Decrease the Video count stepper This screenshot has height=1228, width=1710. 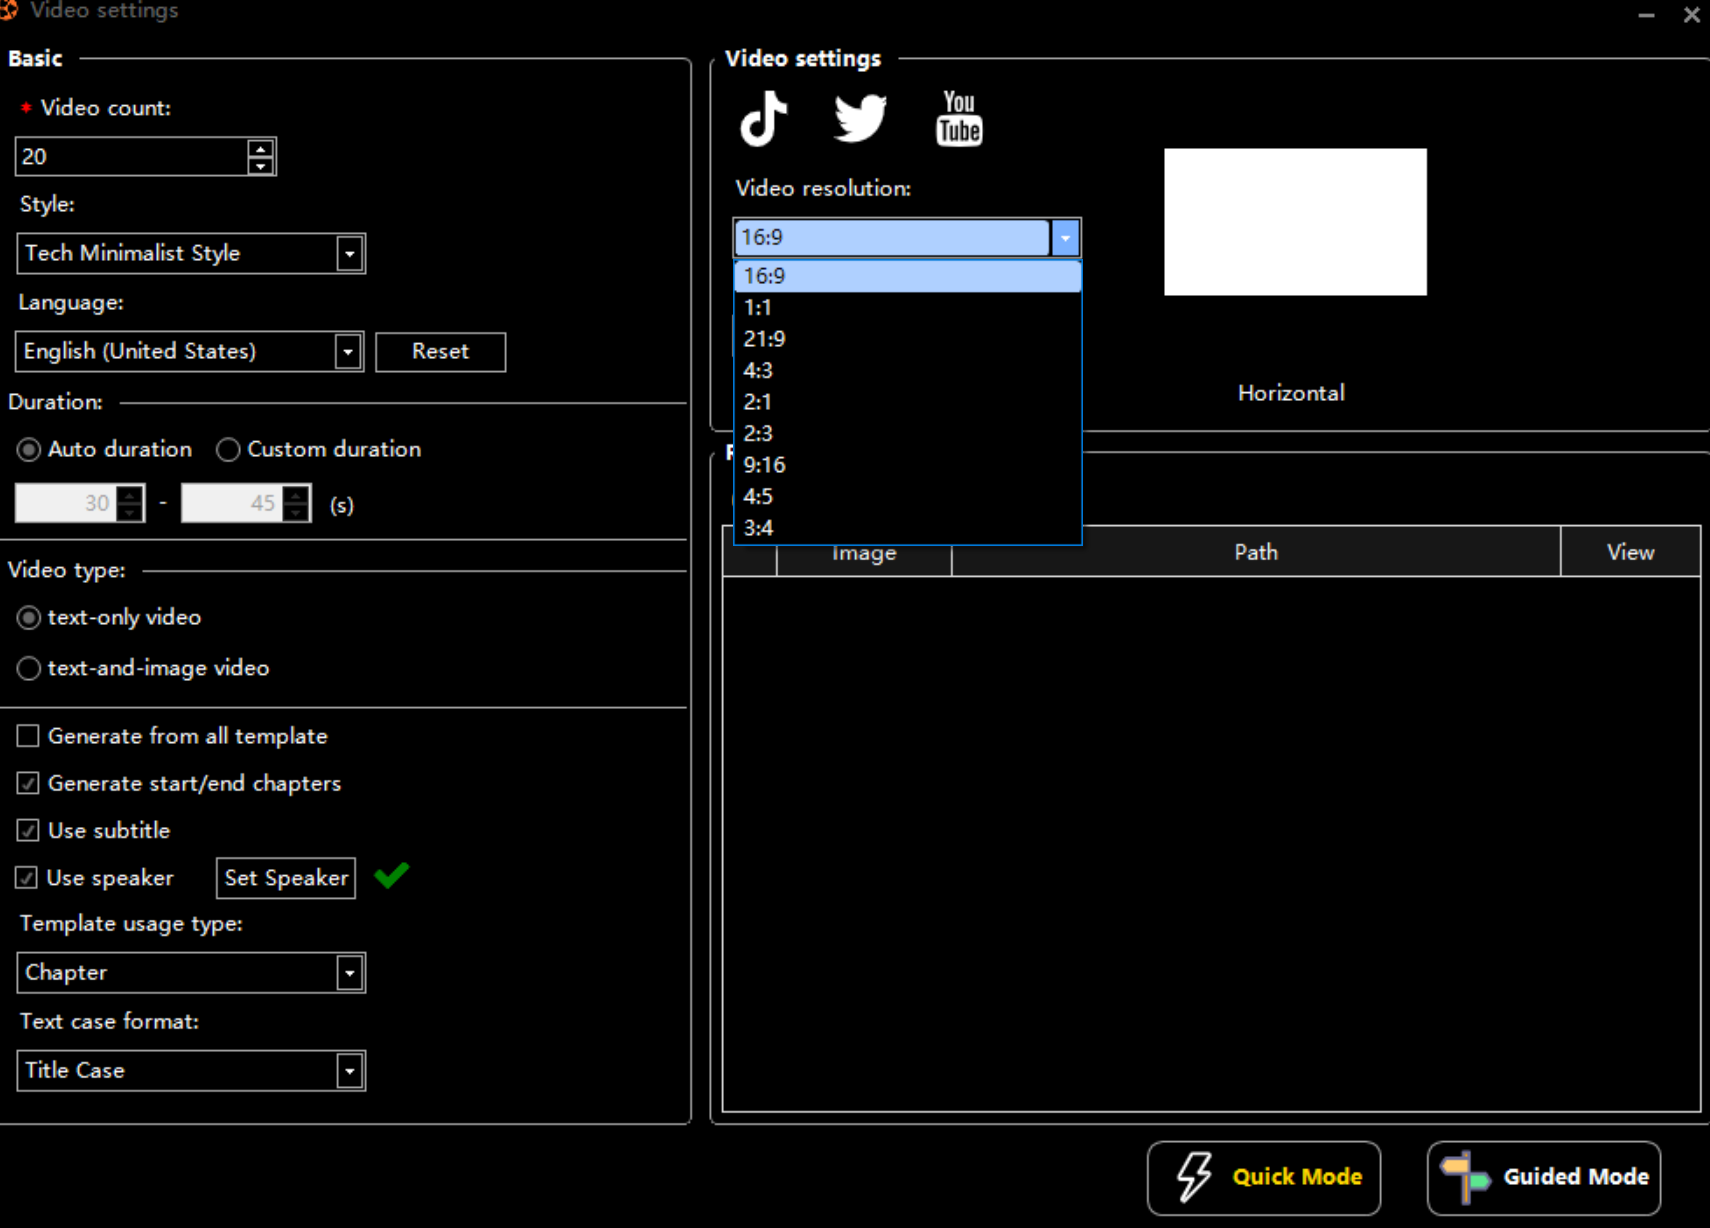(261, 166)
